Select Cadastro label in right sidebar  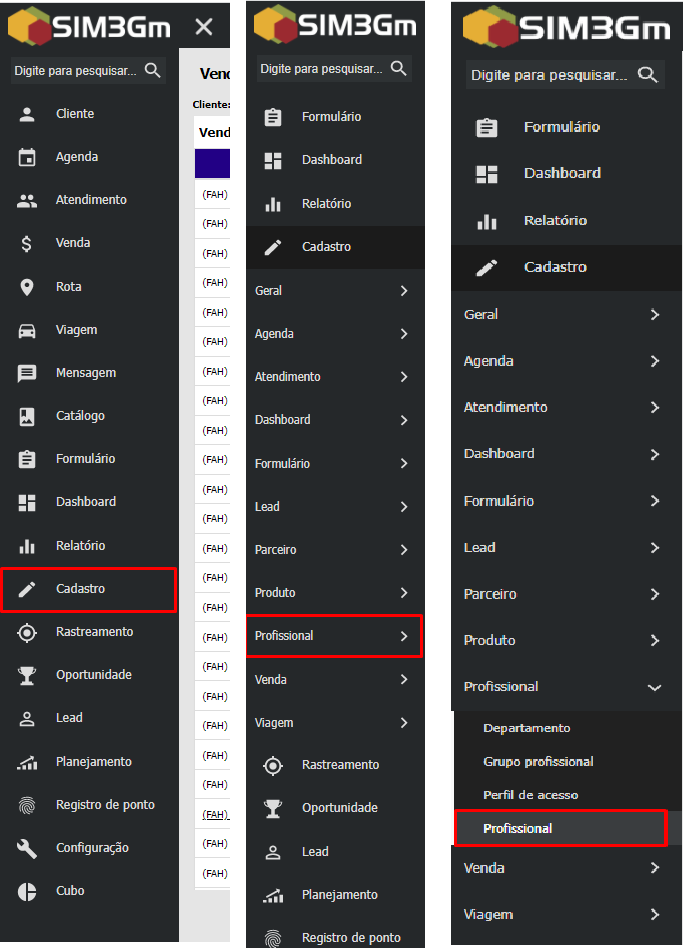555,268
